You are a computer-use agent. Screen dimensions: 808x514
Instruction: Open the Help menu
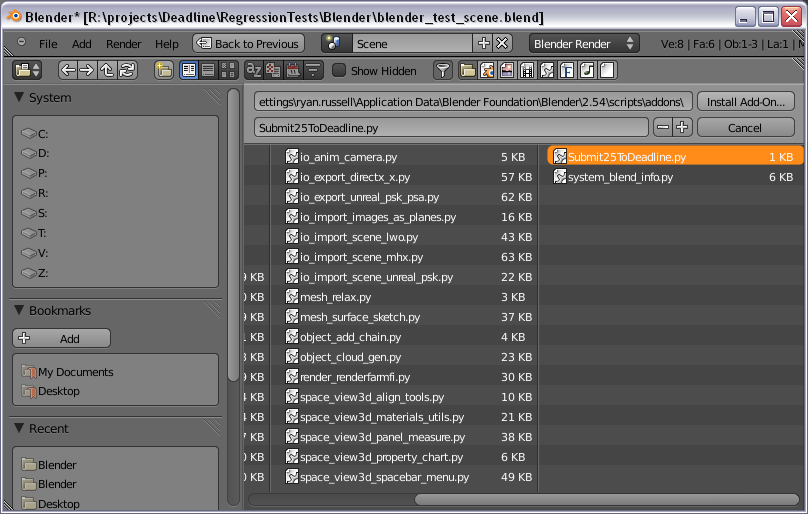(x=166, y=44)
